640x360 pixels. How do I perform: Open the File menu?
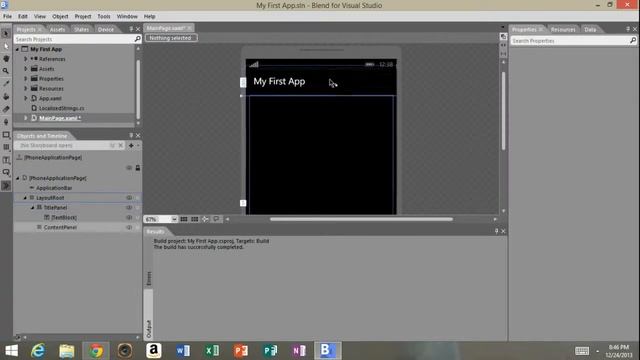pos(7,16)
